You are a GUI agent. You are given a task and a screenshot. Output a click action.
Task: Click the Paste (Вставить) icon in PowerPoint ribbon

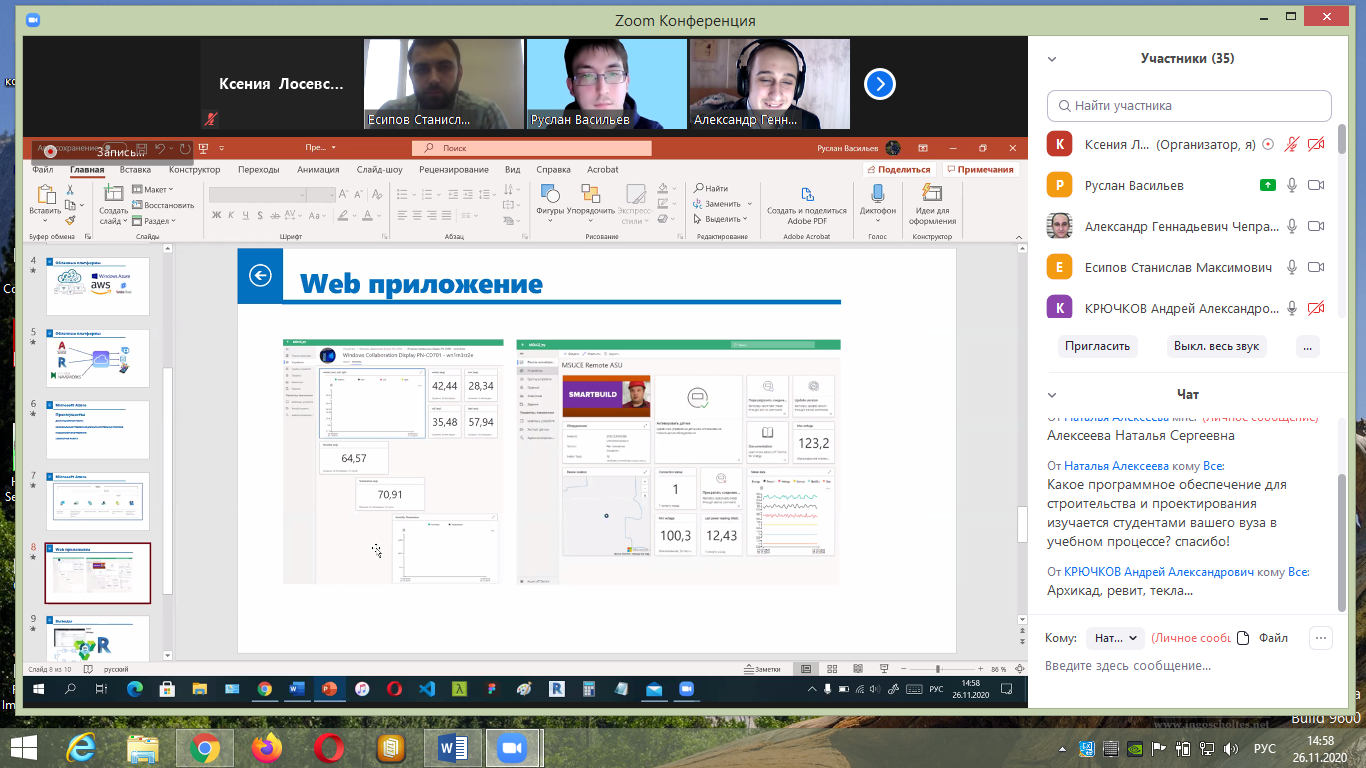pos(45,195)
